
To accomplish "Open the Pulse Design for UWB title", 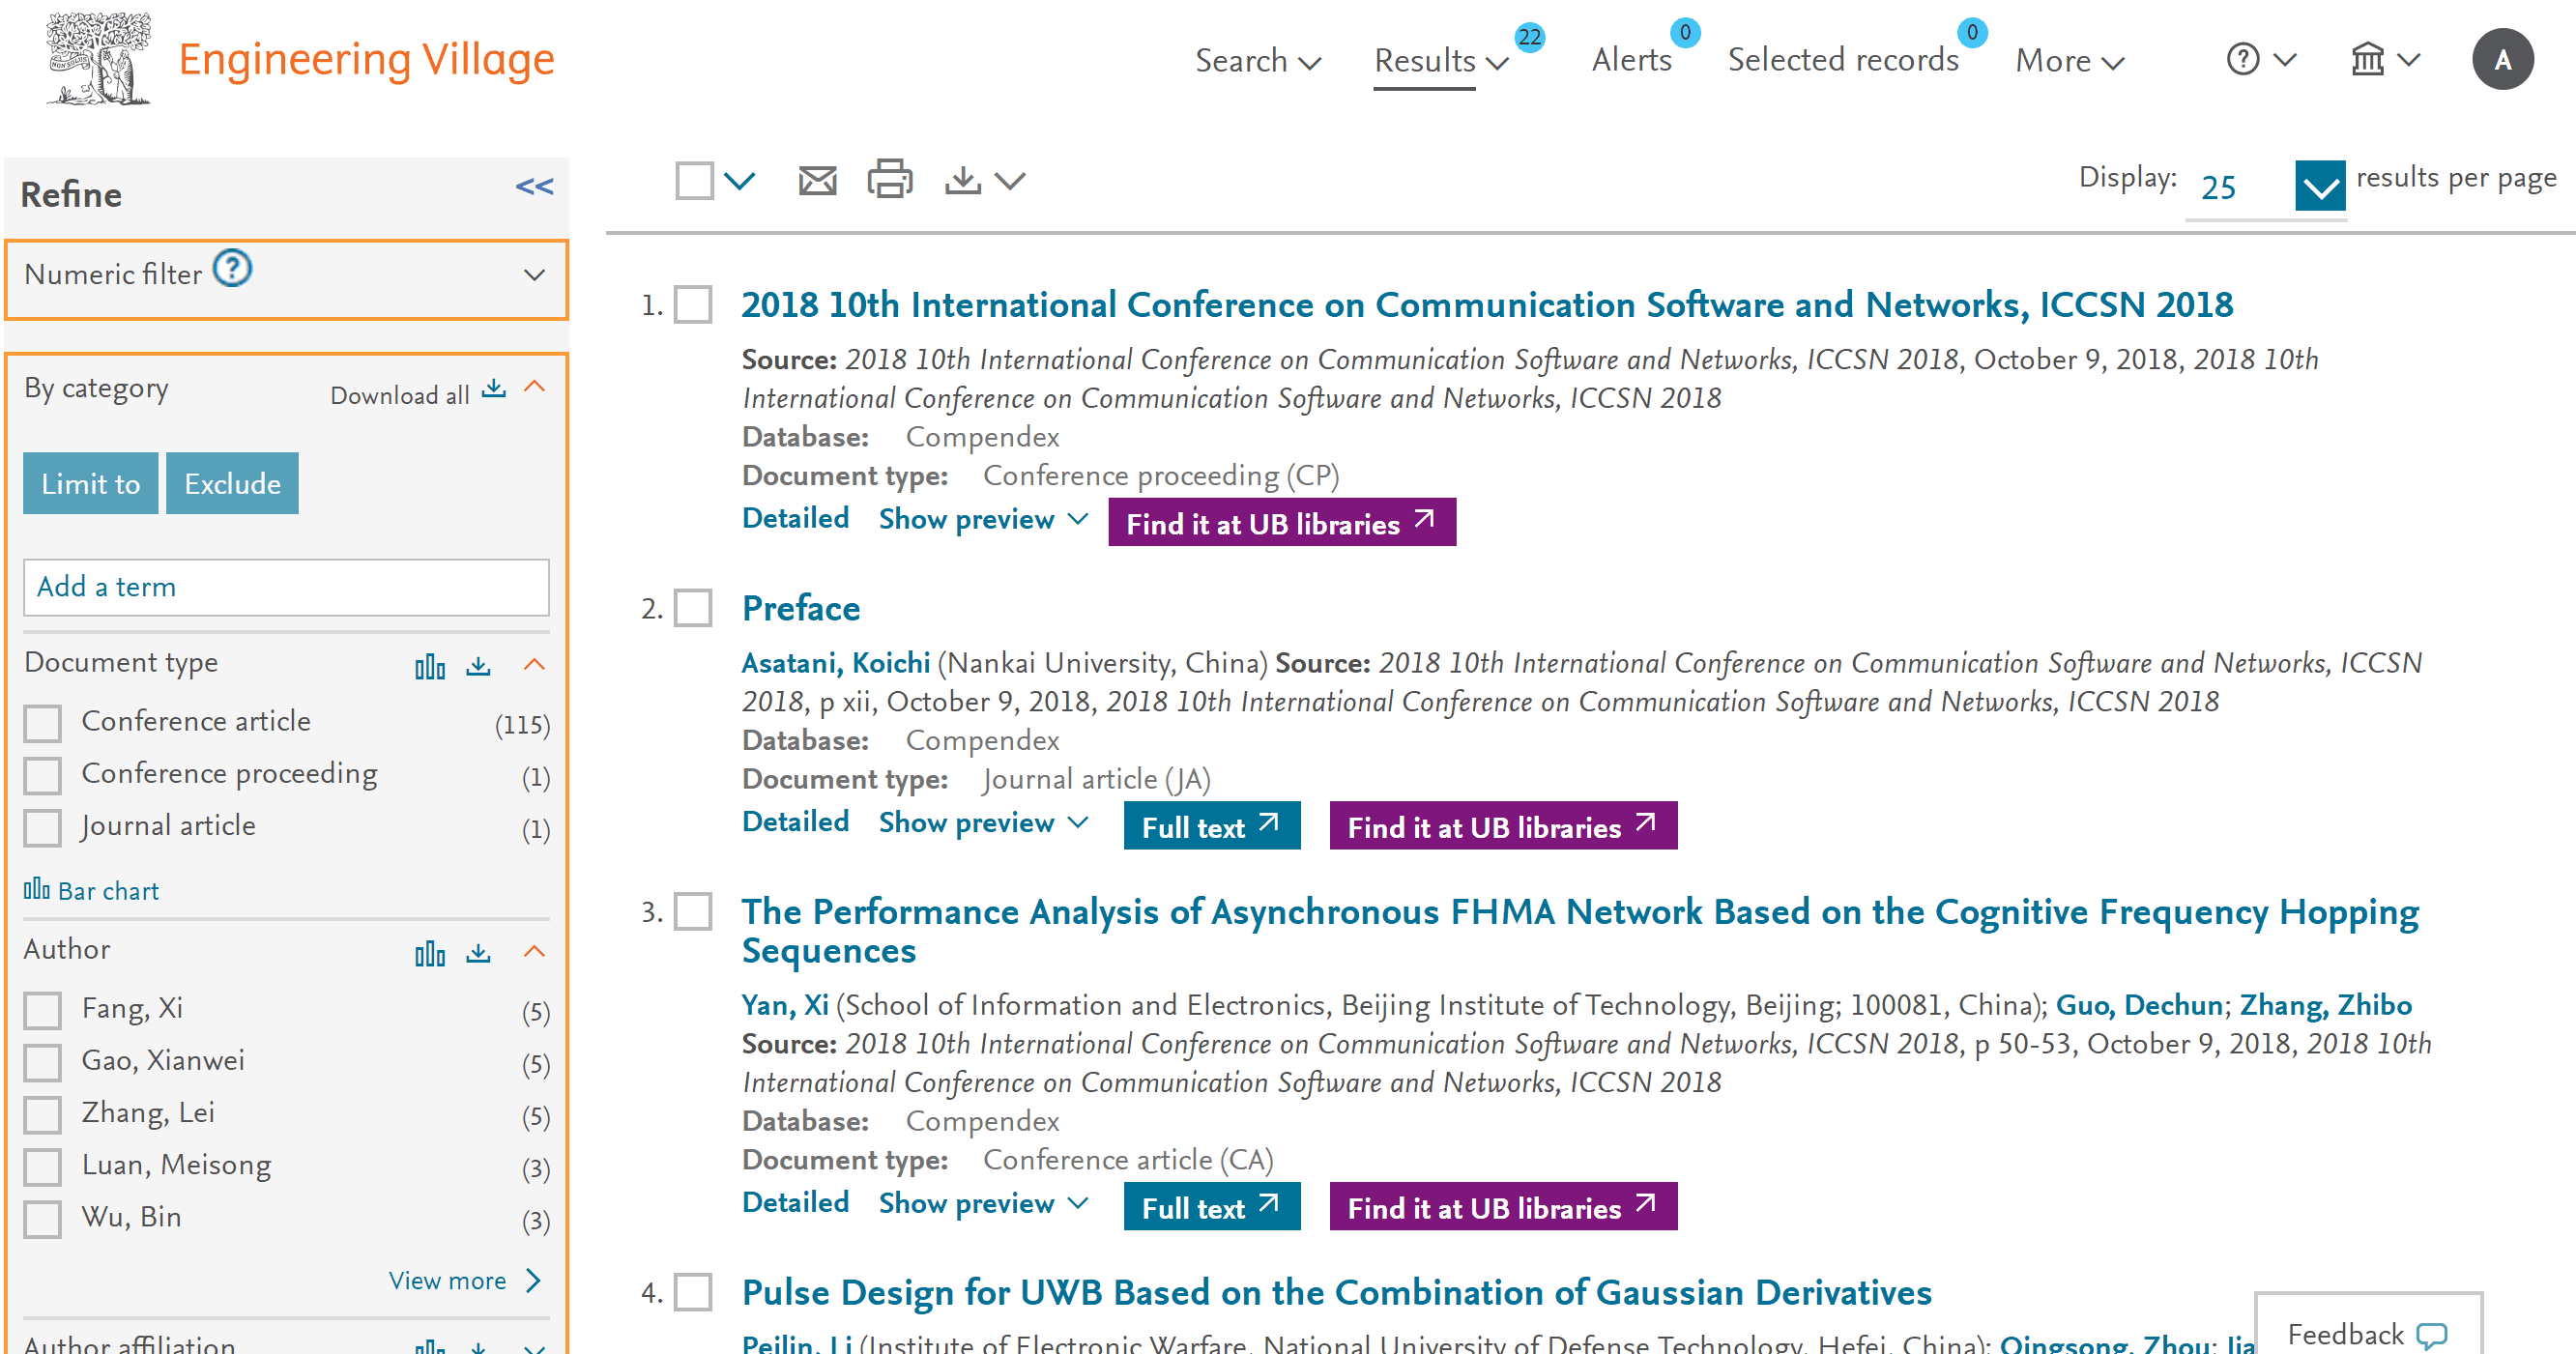I will [x=1336, y=1292].
